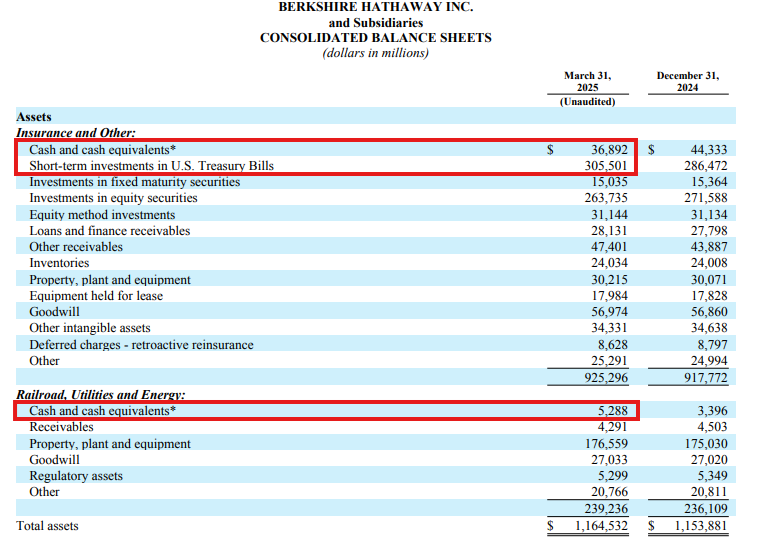Select the Regulatory assets row label
The width and height of the screenshot is (759, 540).
coord(75,476)
